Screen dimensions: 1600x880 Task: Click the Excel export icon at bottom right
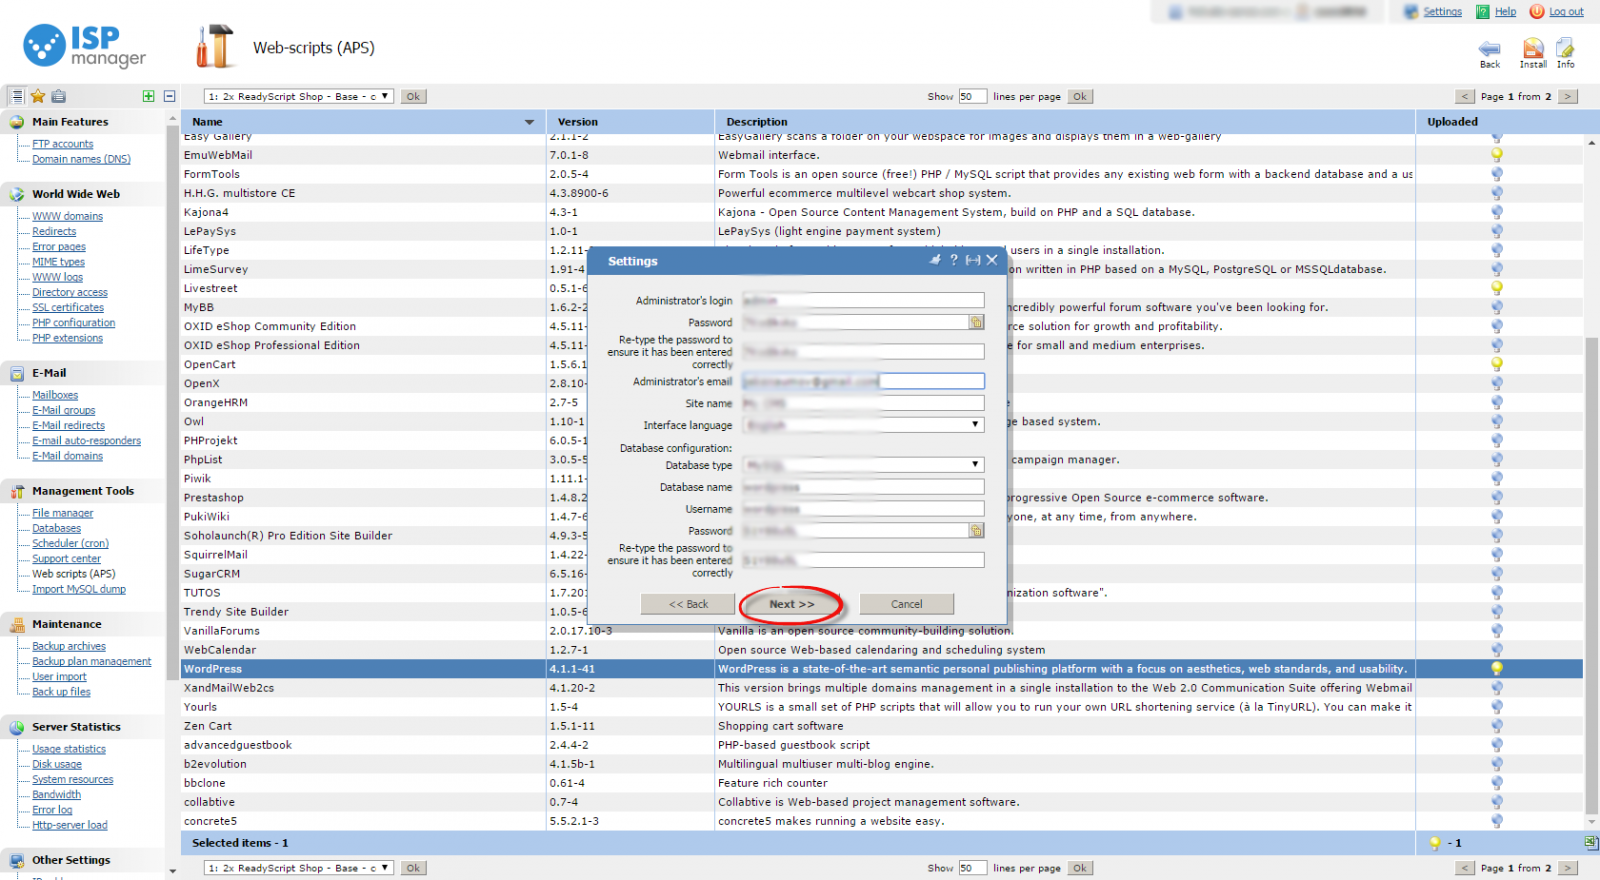pos(1590,843)
